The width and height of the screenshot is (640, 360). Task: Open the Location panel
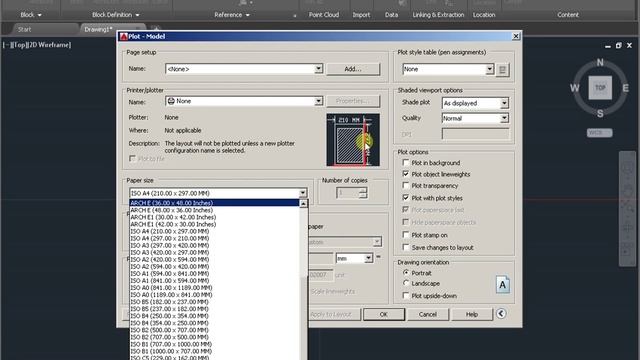click(x=484, y=15)
